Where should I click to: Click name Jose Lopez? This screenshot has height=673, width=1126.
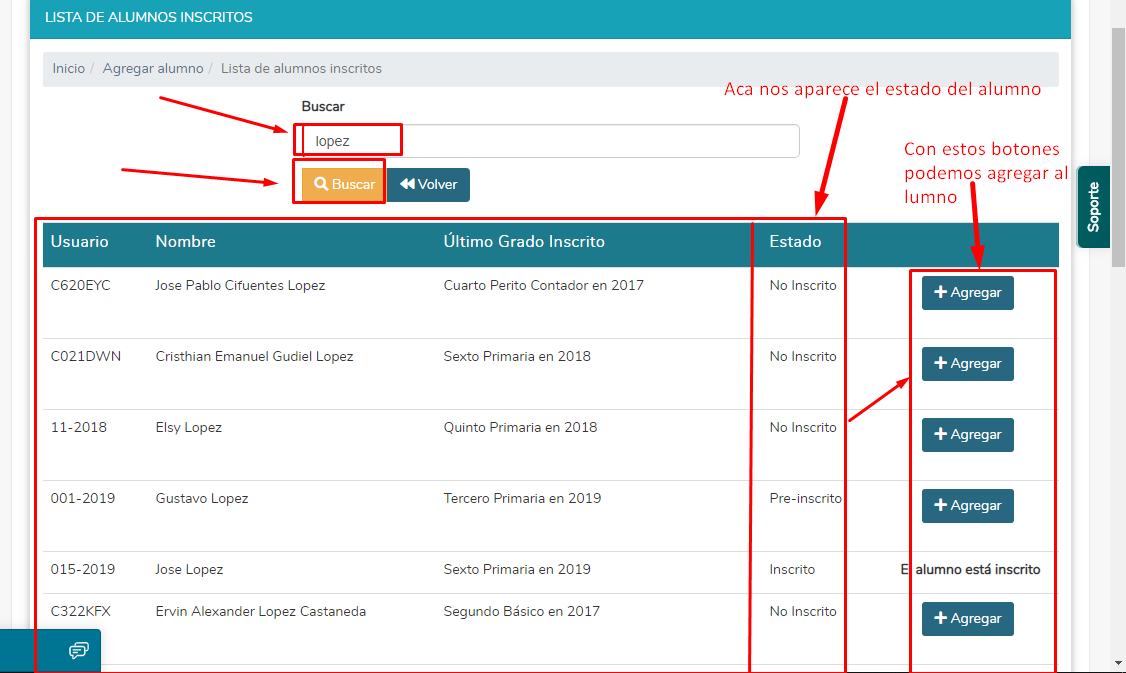tap(189, 570)
